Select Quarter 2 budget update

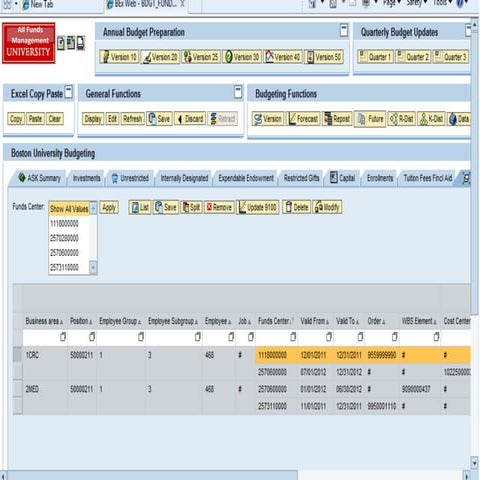click(x=413, y=57)
